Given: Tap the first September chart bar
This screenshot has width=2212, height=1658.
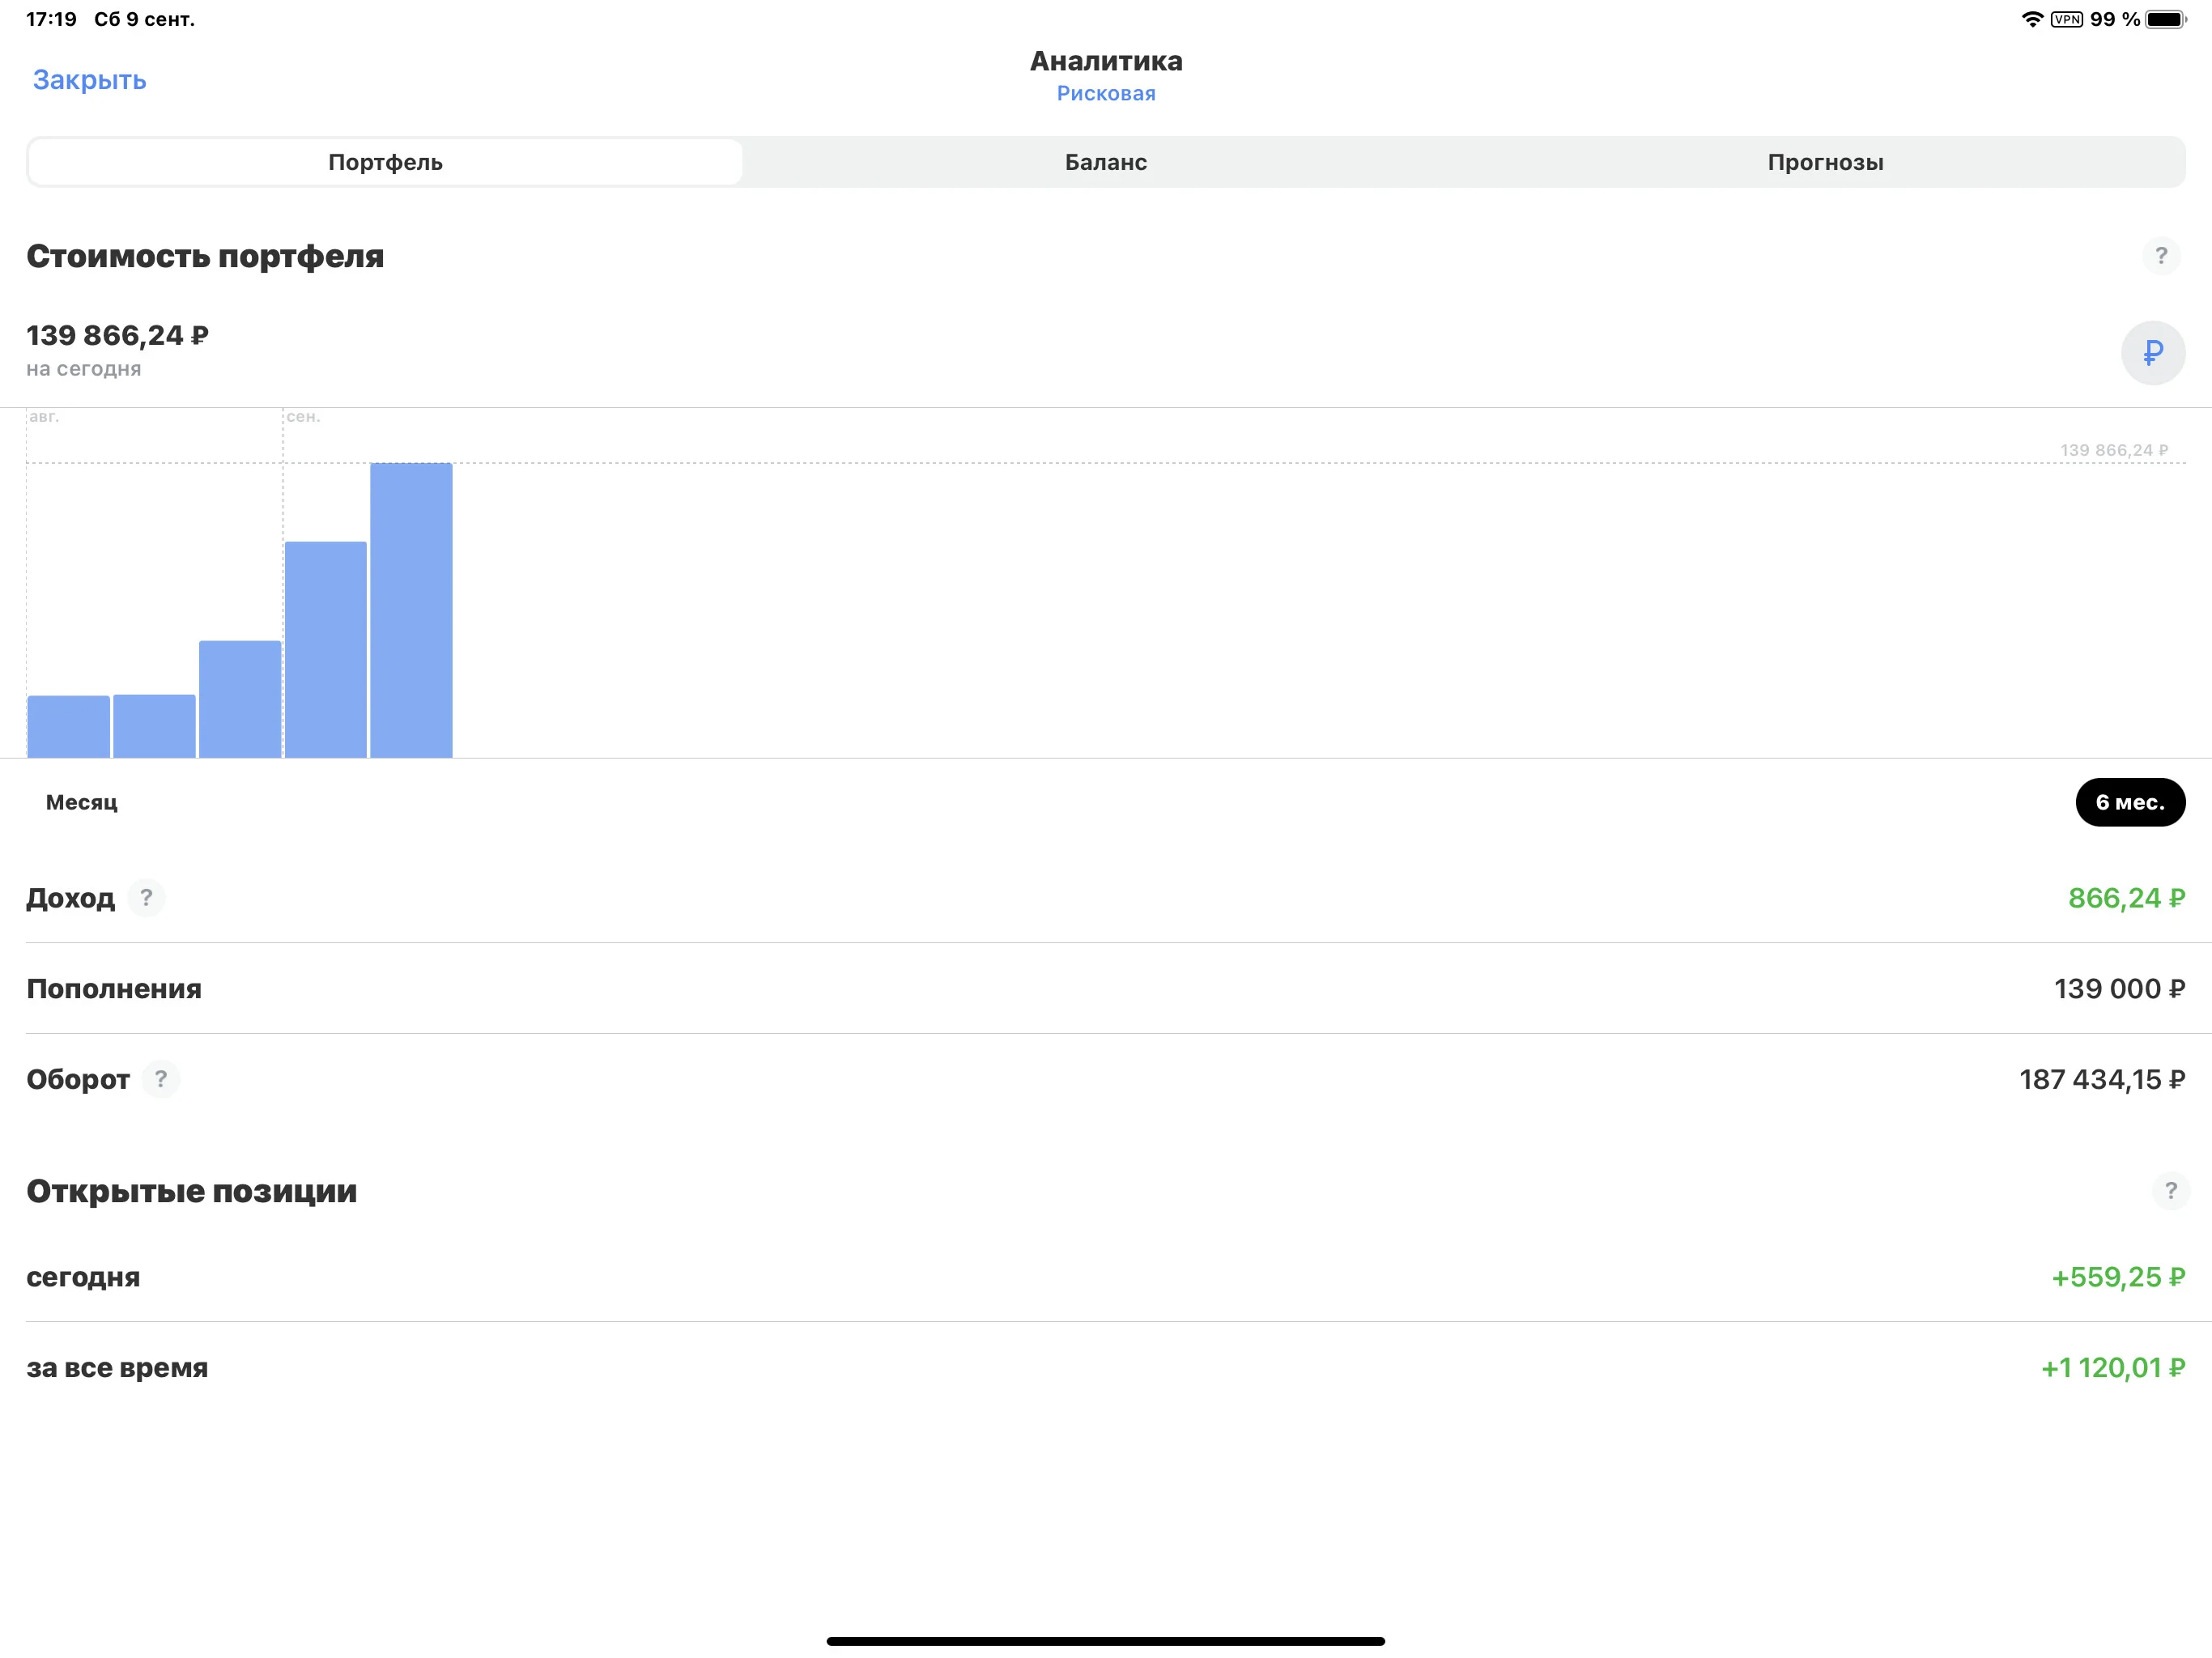Looking at the screenshot, I should coord(325,649).
